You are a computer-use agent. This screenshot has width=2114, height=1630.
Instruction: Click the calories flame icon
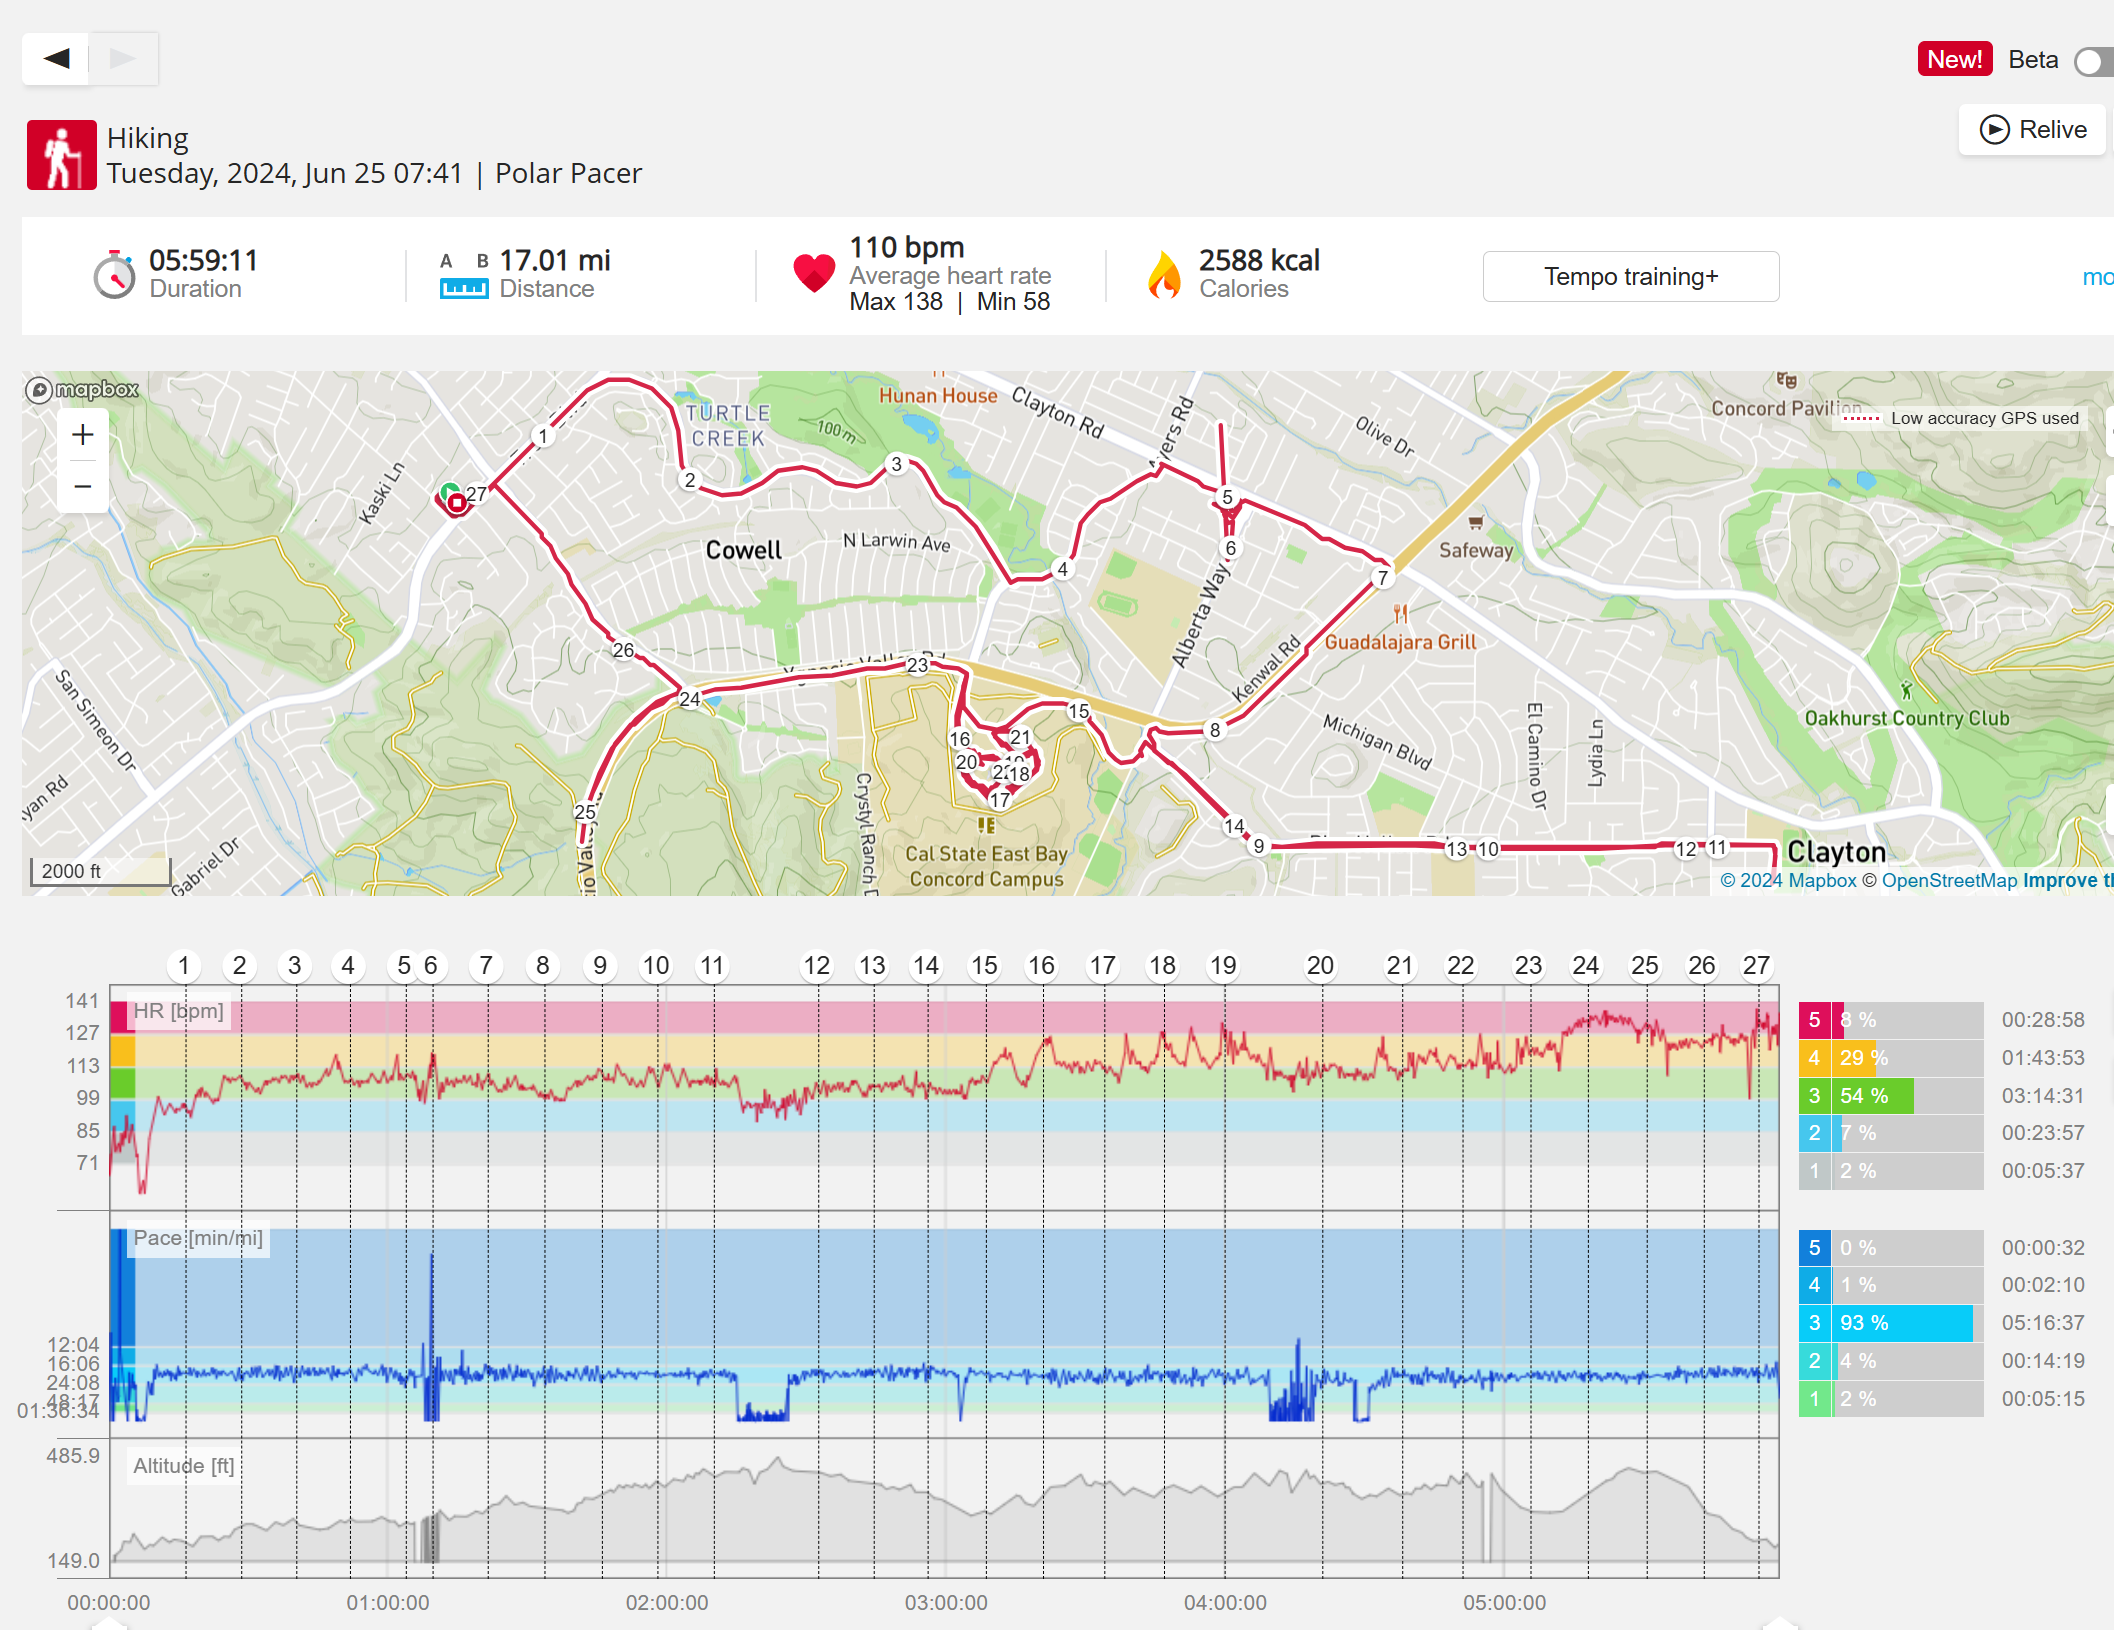[1164, 275]
